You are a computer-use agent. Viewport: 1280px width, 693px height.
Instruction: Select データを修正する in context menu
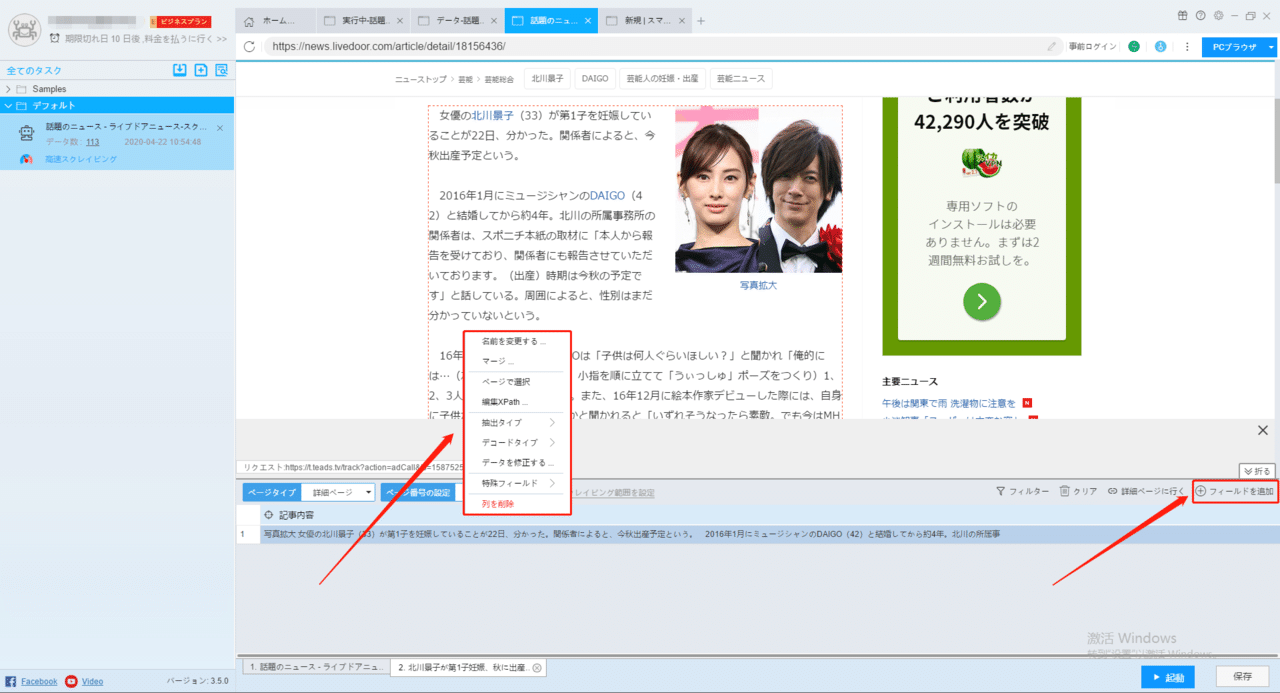click(x=517, y=463)
